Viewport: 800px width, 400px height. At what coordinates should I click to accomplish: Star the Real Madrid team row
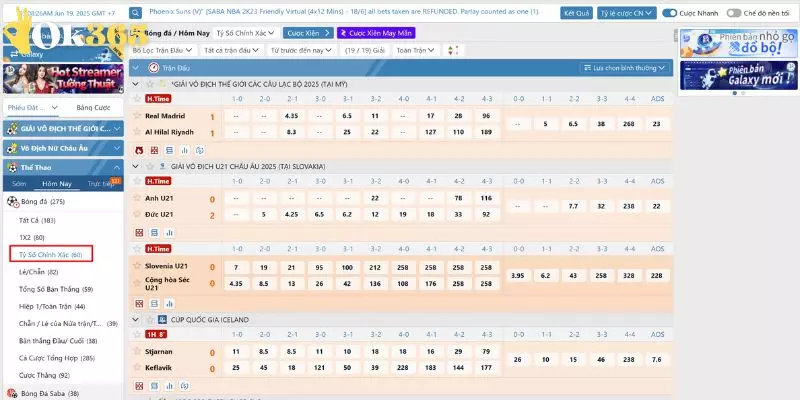click(x=137, y=115)
